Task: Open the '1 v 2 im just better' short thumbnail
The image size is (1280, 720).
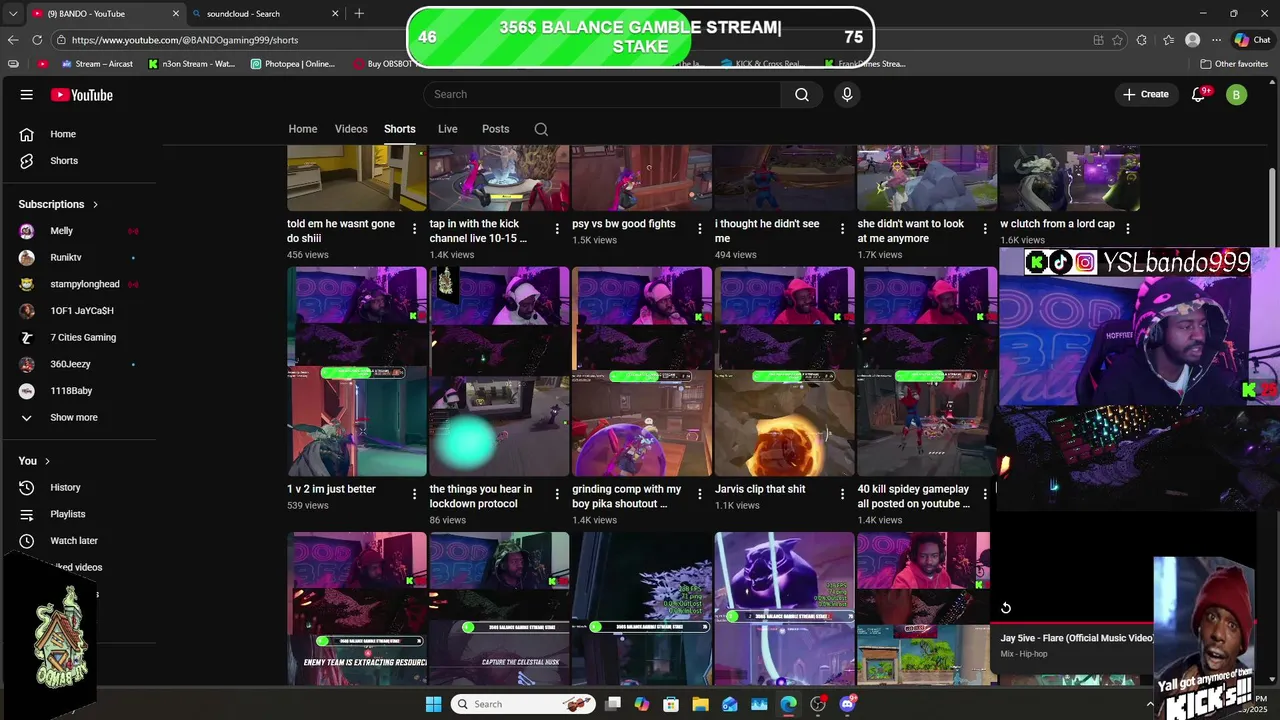Action: coord(357,372)
